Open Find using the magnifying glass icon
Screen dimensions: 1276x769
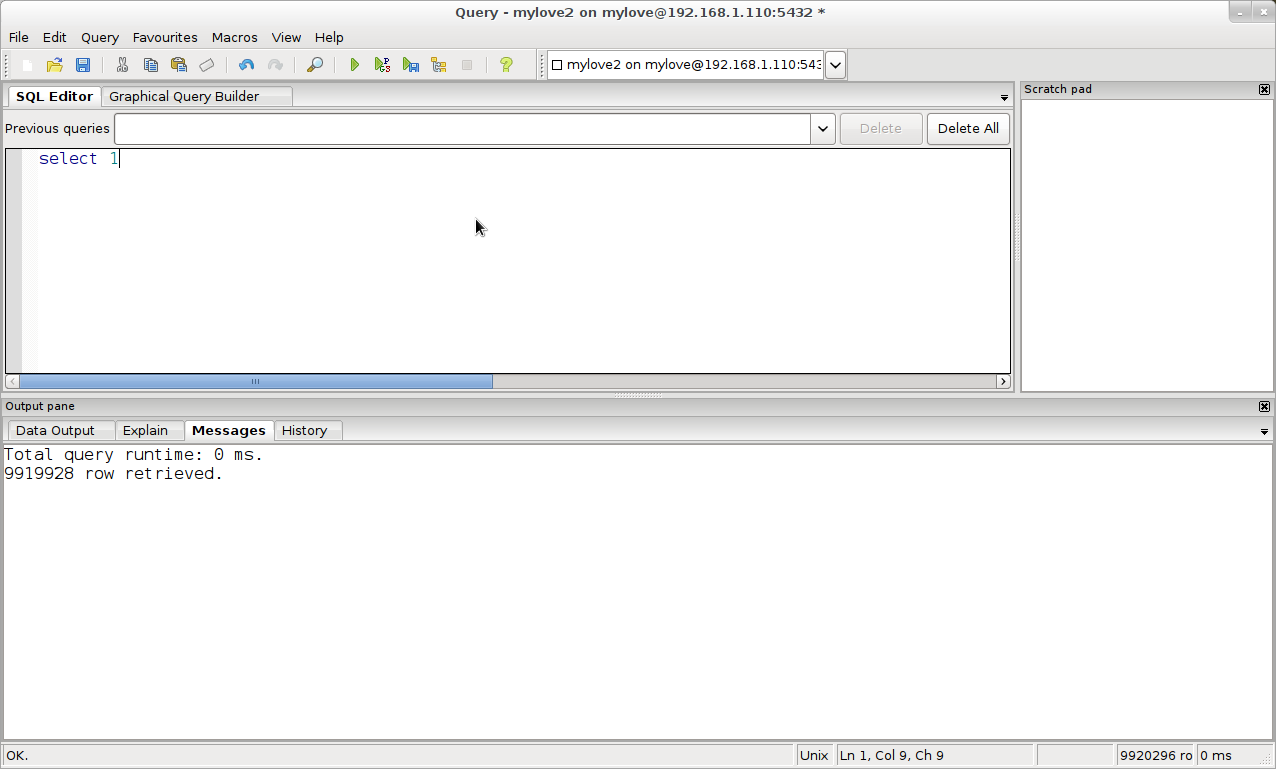tap(314, 65)
